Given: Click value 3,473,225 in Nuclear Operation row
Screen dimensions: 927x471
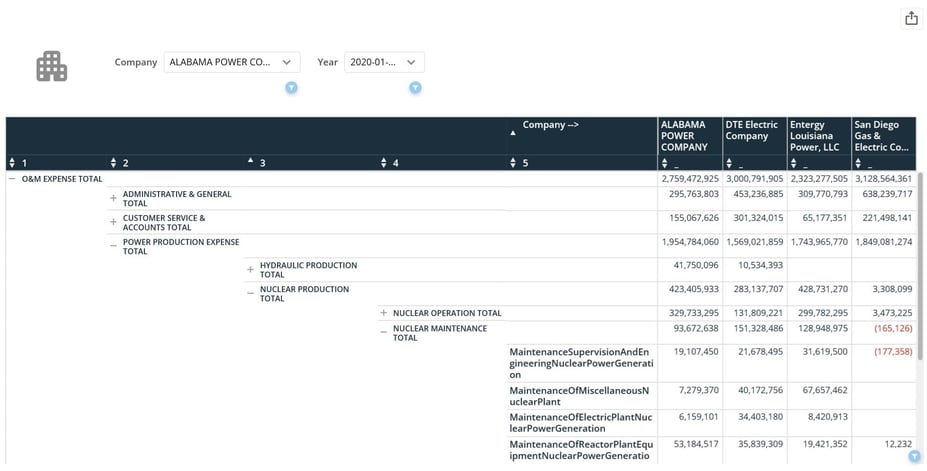Looking at the screenshot, I should 893,313.
